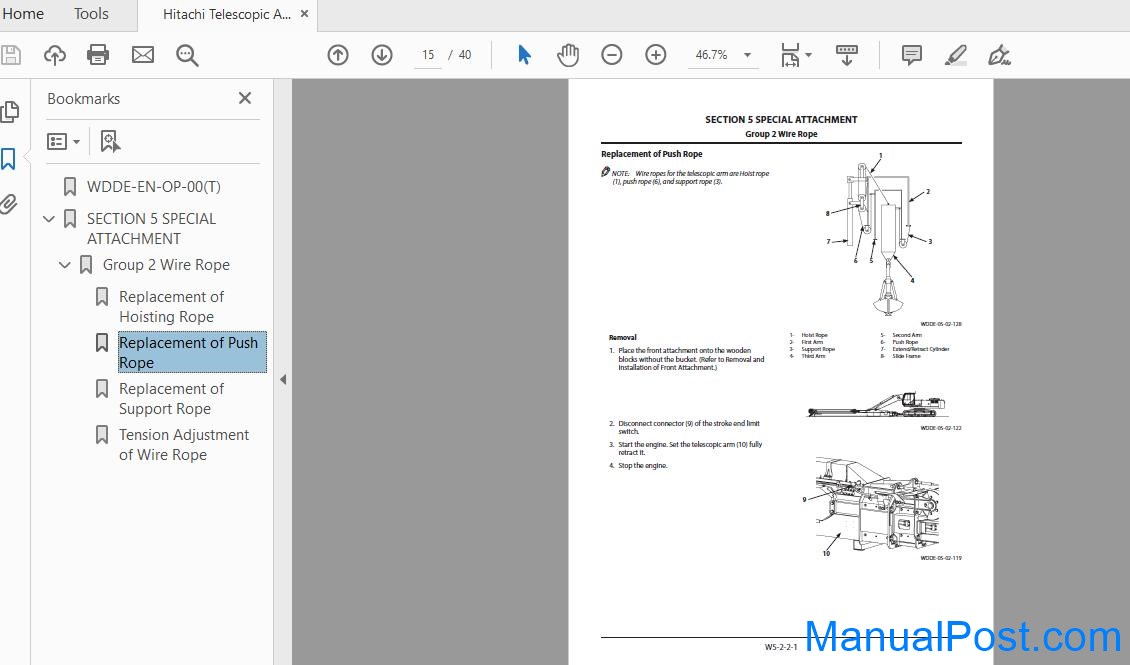Open the scrolling mode tool with keyboard icon
The image size is (1130, 665).
tap(847, 55)
